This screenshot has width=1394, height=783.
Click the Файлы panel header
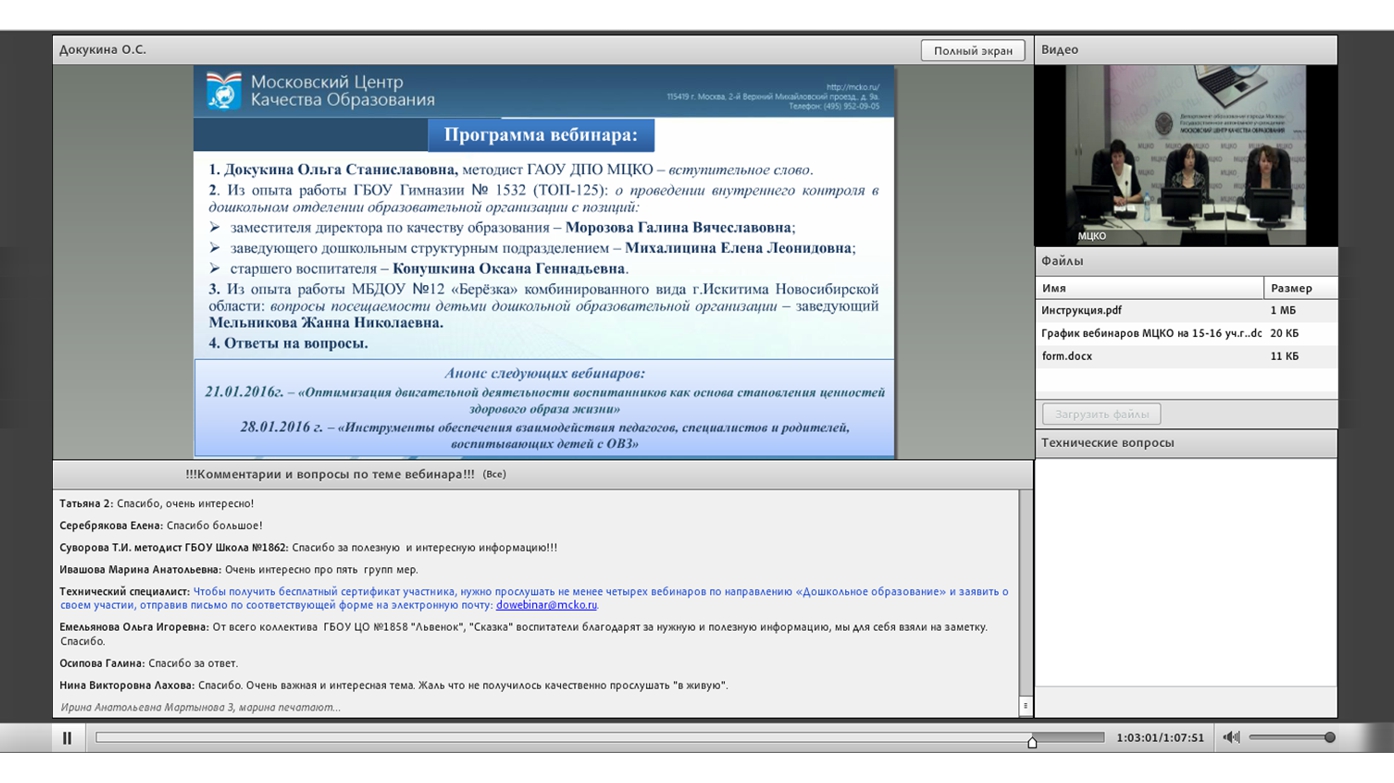(1186, 261)
